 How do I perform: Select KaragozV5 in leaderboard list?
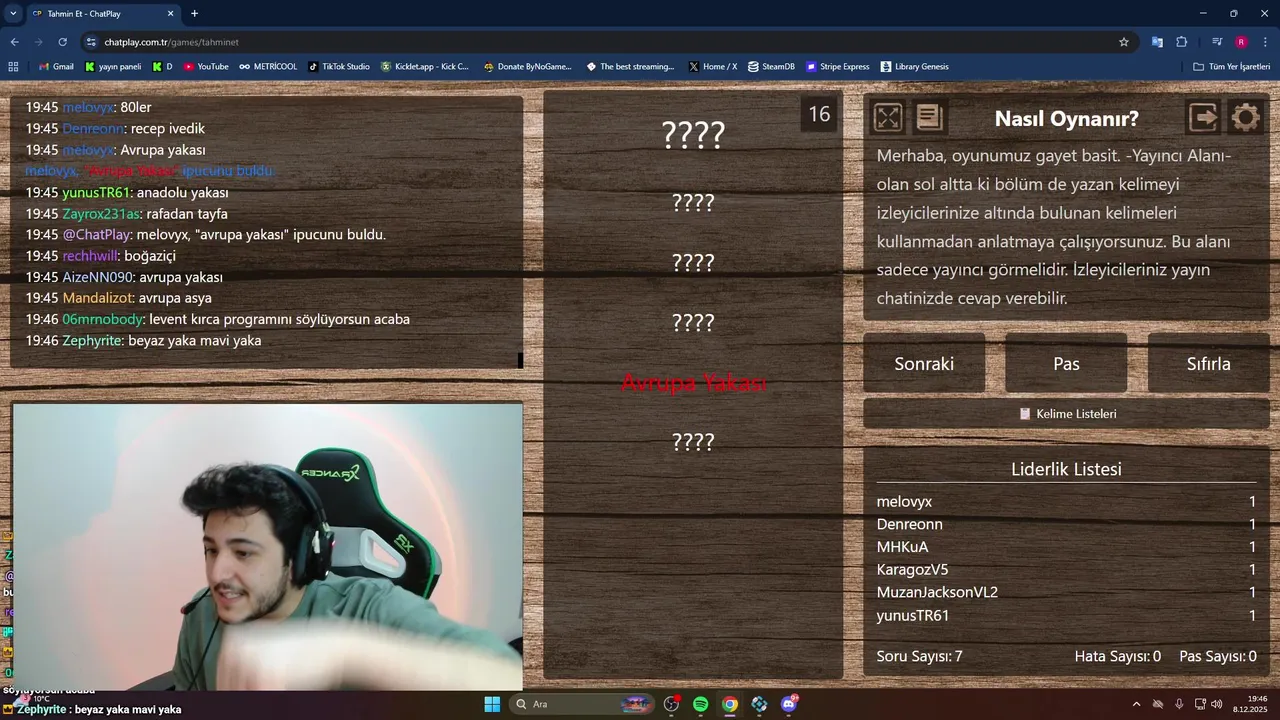(x=912, y=569)
